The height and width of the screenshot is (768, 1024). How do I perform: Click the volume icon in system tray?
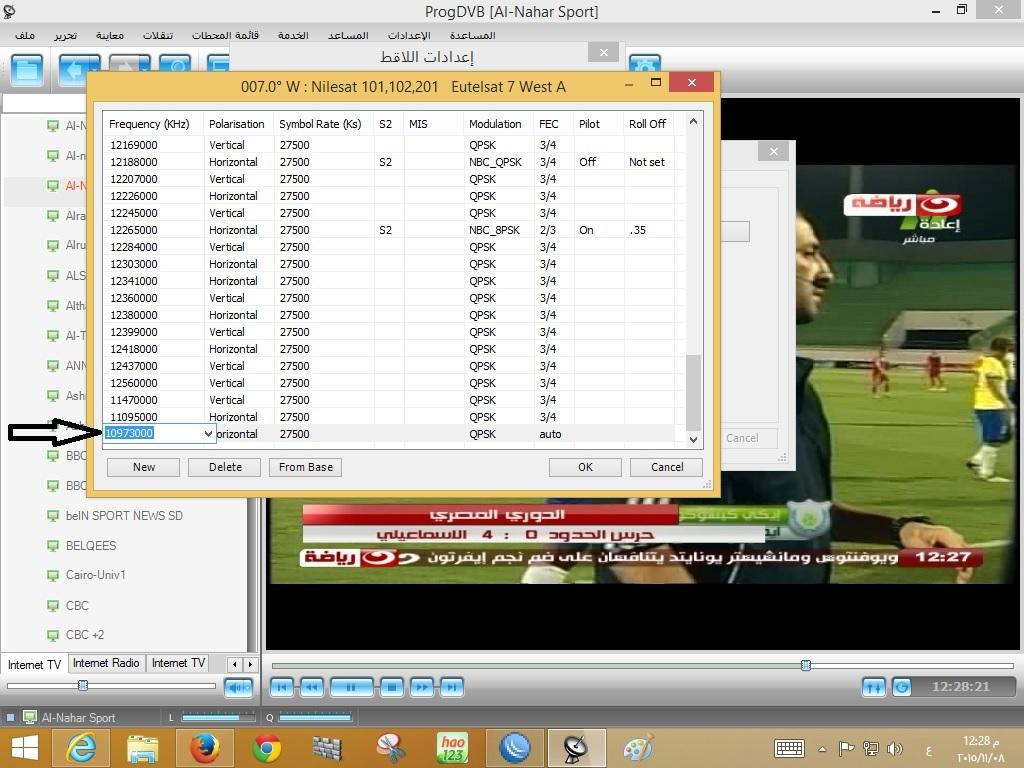pyautogui.click(x=894, y=748)
